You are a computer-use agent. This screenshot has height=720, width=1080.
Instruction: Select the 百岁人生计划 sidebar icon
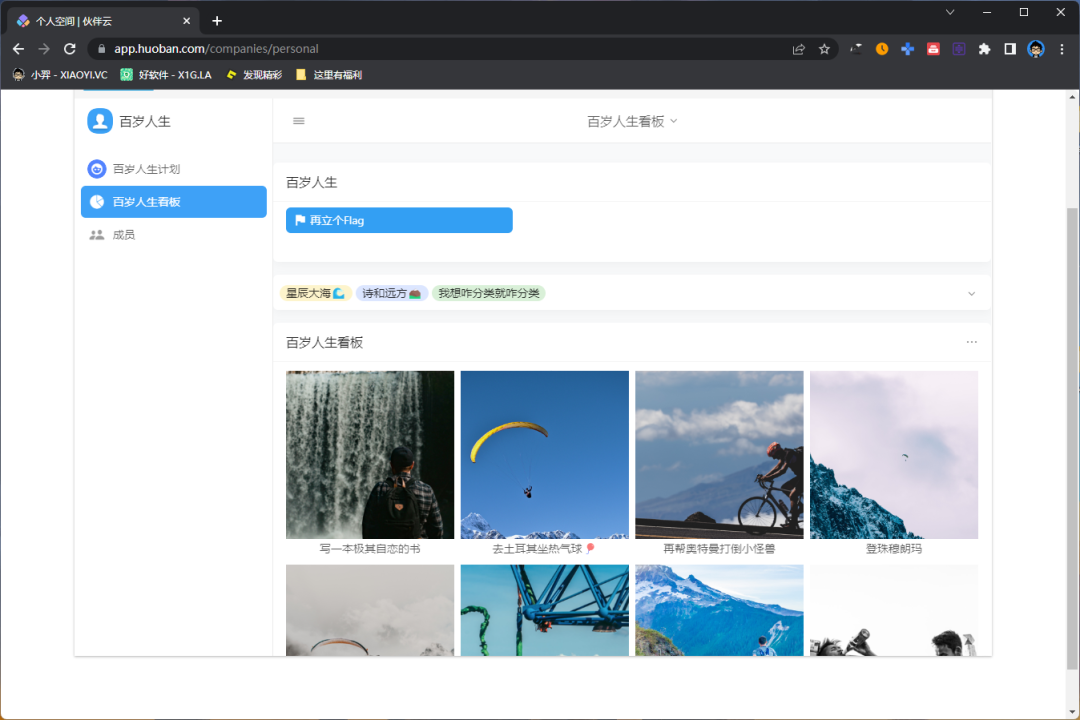[96, 169]
